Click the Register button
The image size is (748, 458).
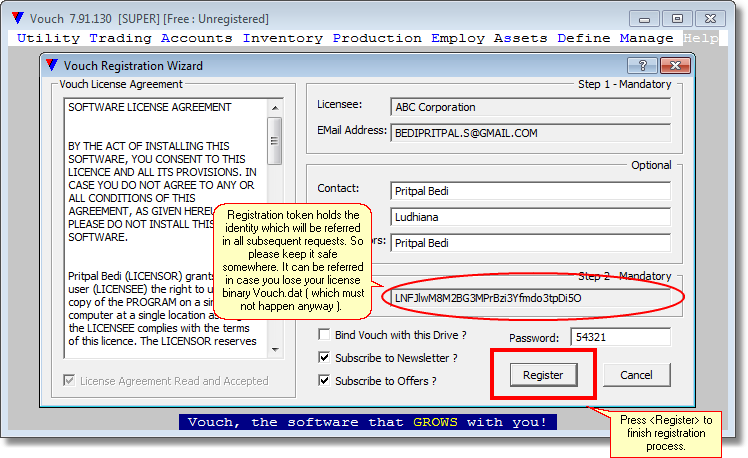[543, 375]
